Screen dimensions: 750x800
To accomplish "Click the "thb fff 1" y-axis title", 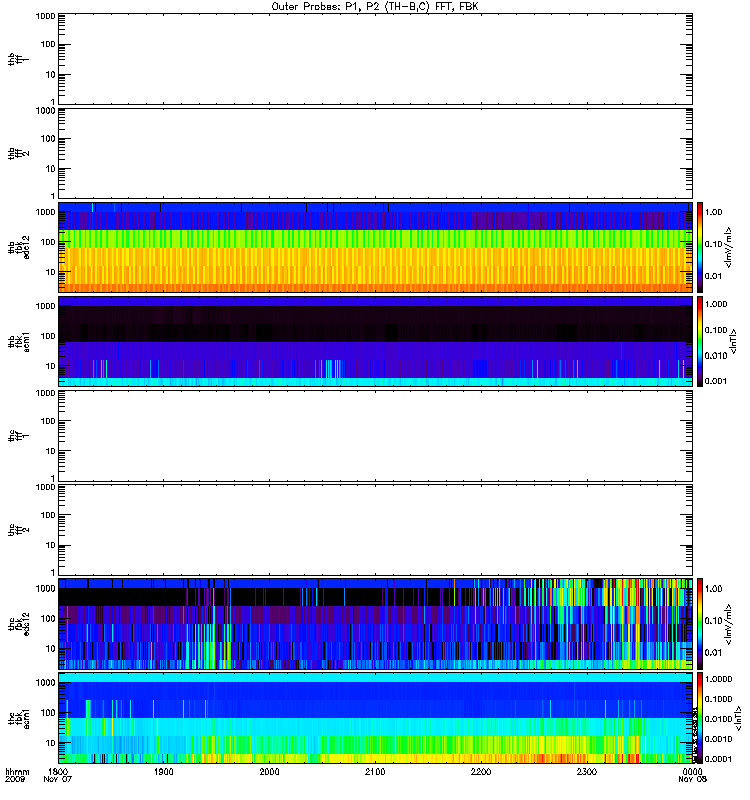I will [18, 59].
